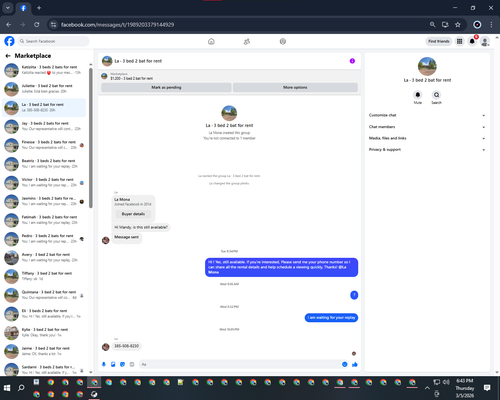Click Find friends button

(x=439, y=41)
